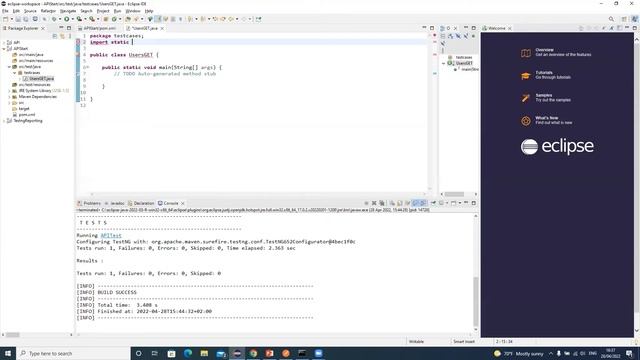The height and width of the screenshot is (360, 640).
Task: Expand the API project node
Action: click(4, 42)
